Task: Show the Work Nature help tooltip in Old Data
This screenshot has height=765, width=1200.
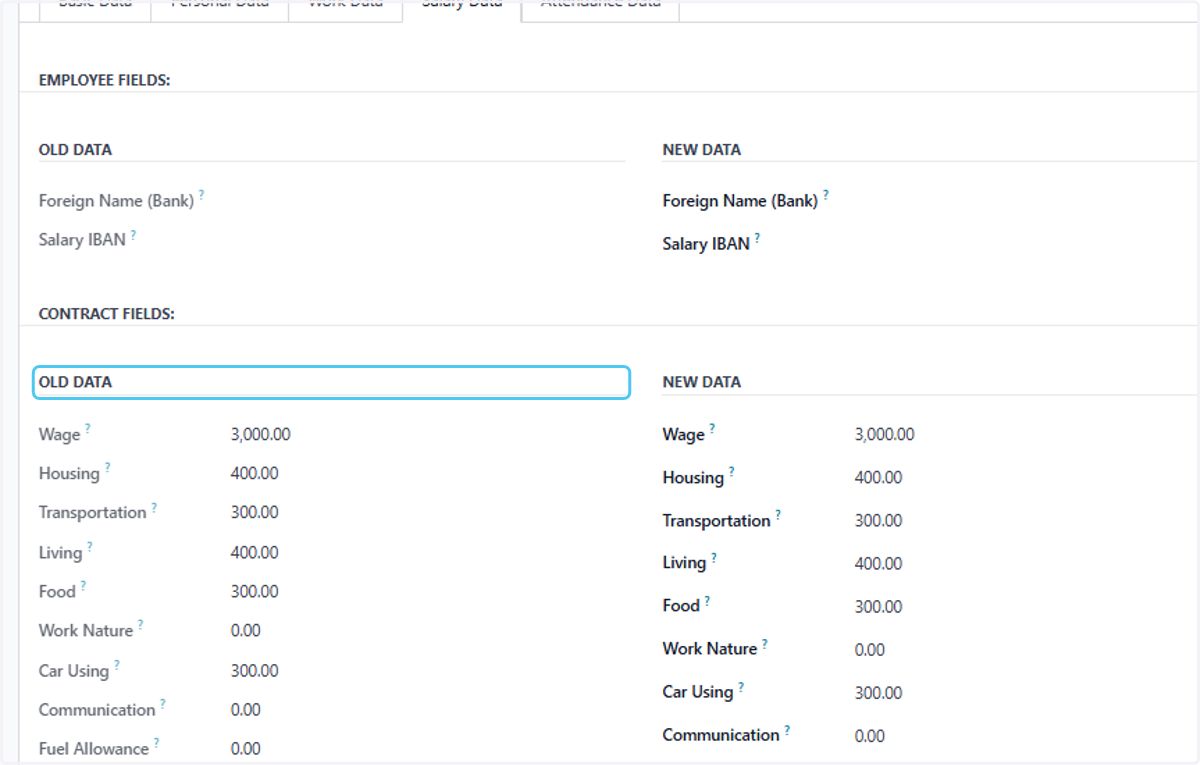Action: click(x=140, y=625)
